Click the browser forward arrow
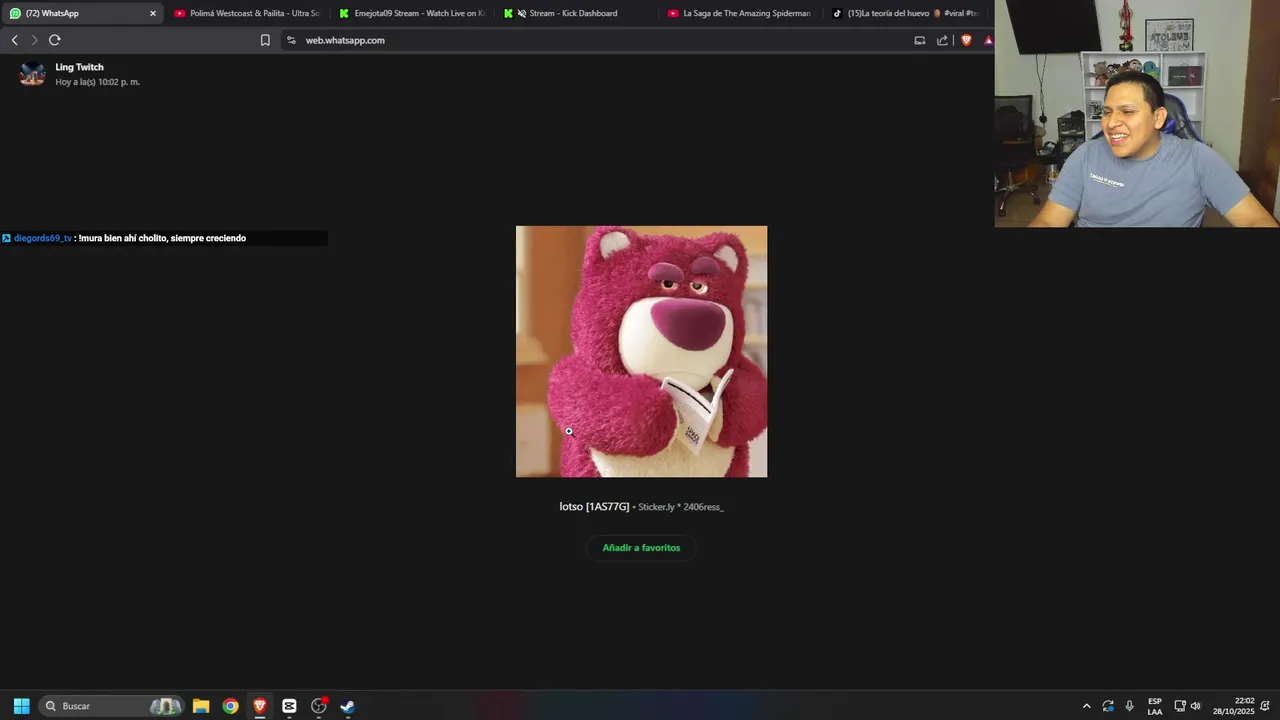 pos(34,40)
